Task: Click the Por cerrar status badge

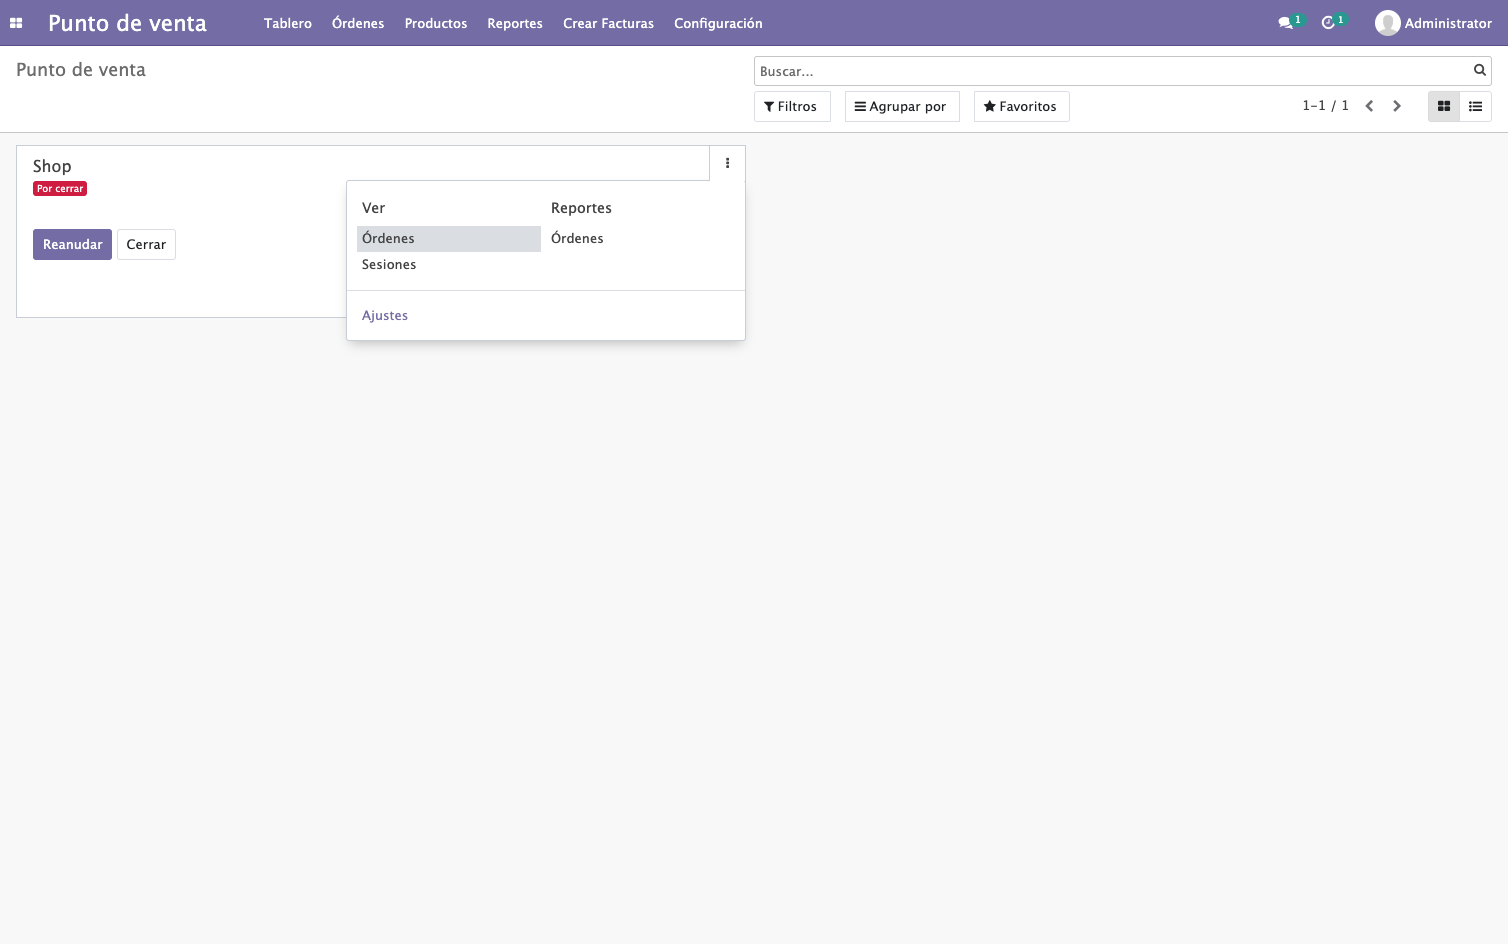Action: [60, 189]
